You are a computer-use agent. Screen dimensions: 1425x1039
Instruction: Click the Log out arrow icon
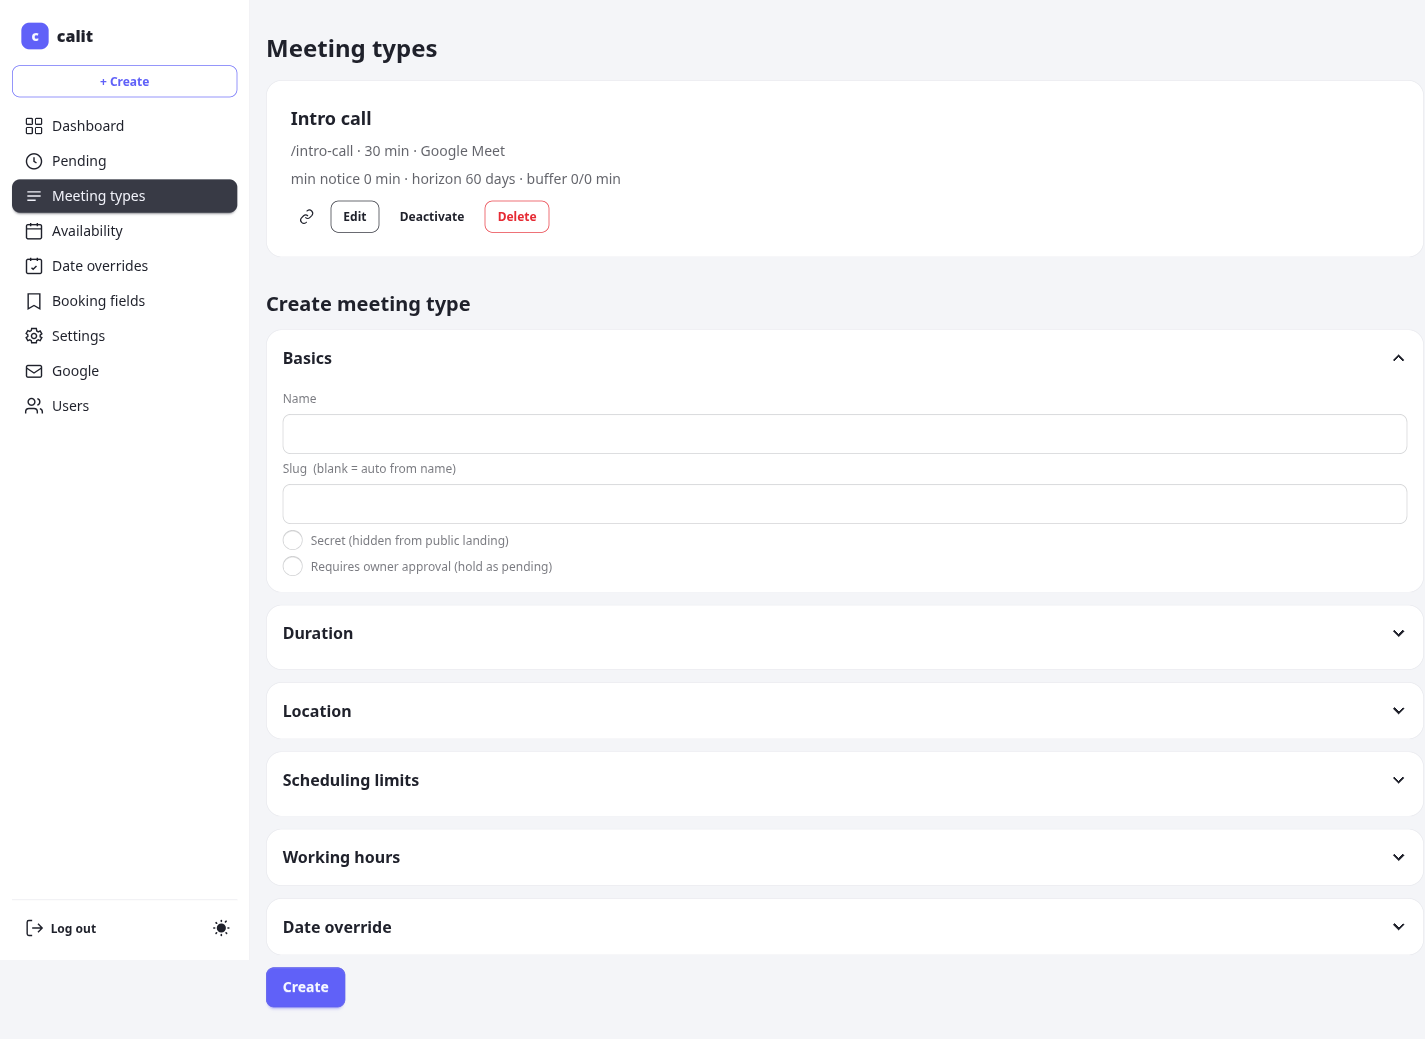[34, 928]
